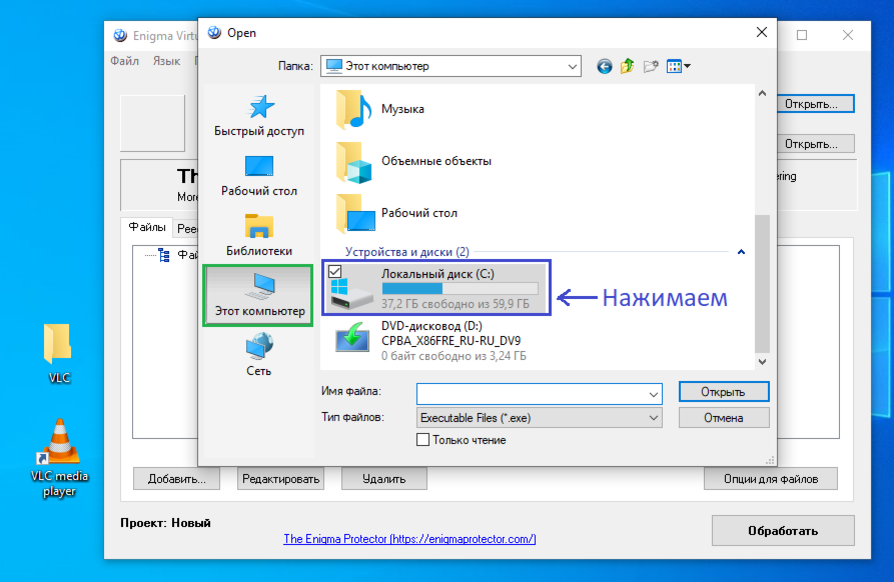
Task: Expand the Имя файла dropdown arrow
Action: (x=653, y=394)
